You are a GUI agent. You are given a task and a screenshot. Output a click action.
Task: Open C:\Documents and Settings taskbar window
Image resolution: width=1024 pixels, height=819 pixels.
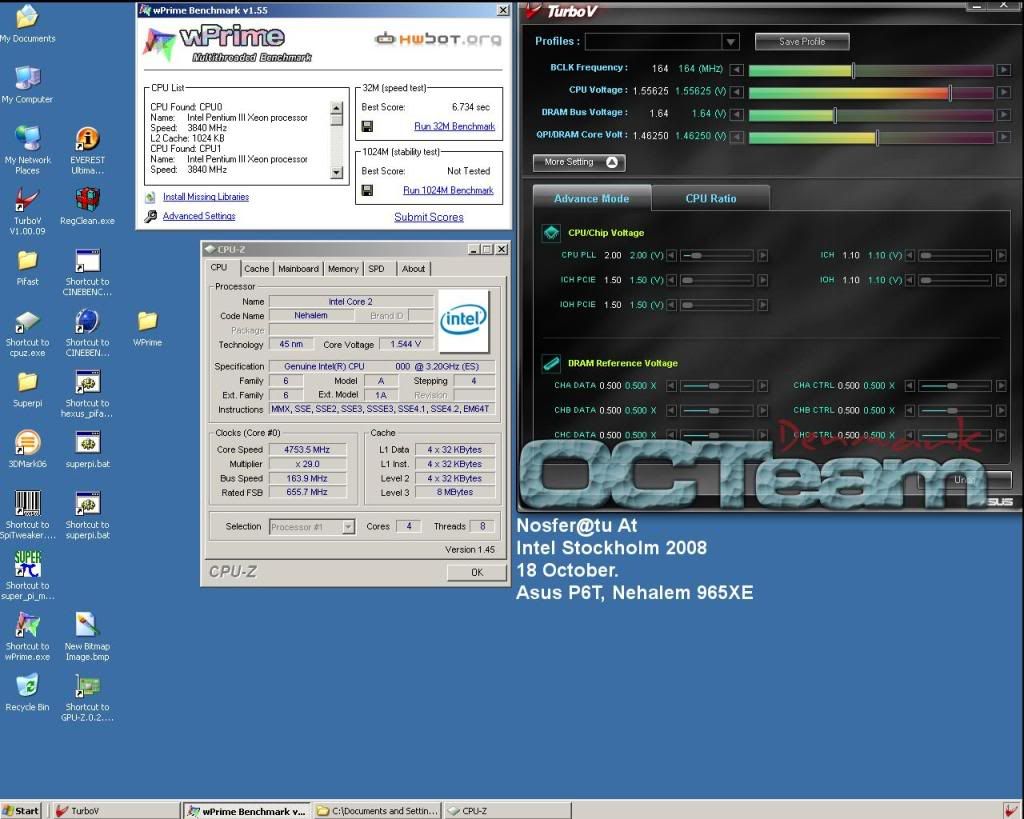point(377,811)
